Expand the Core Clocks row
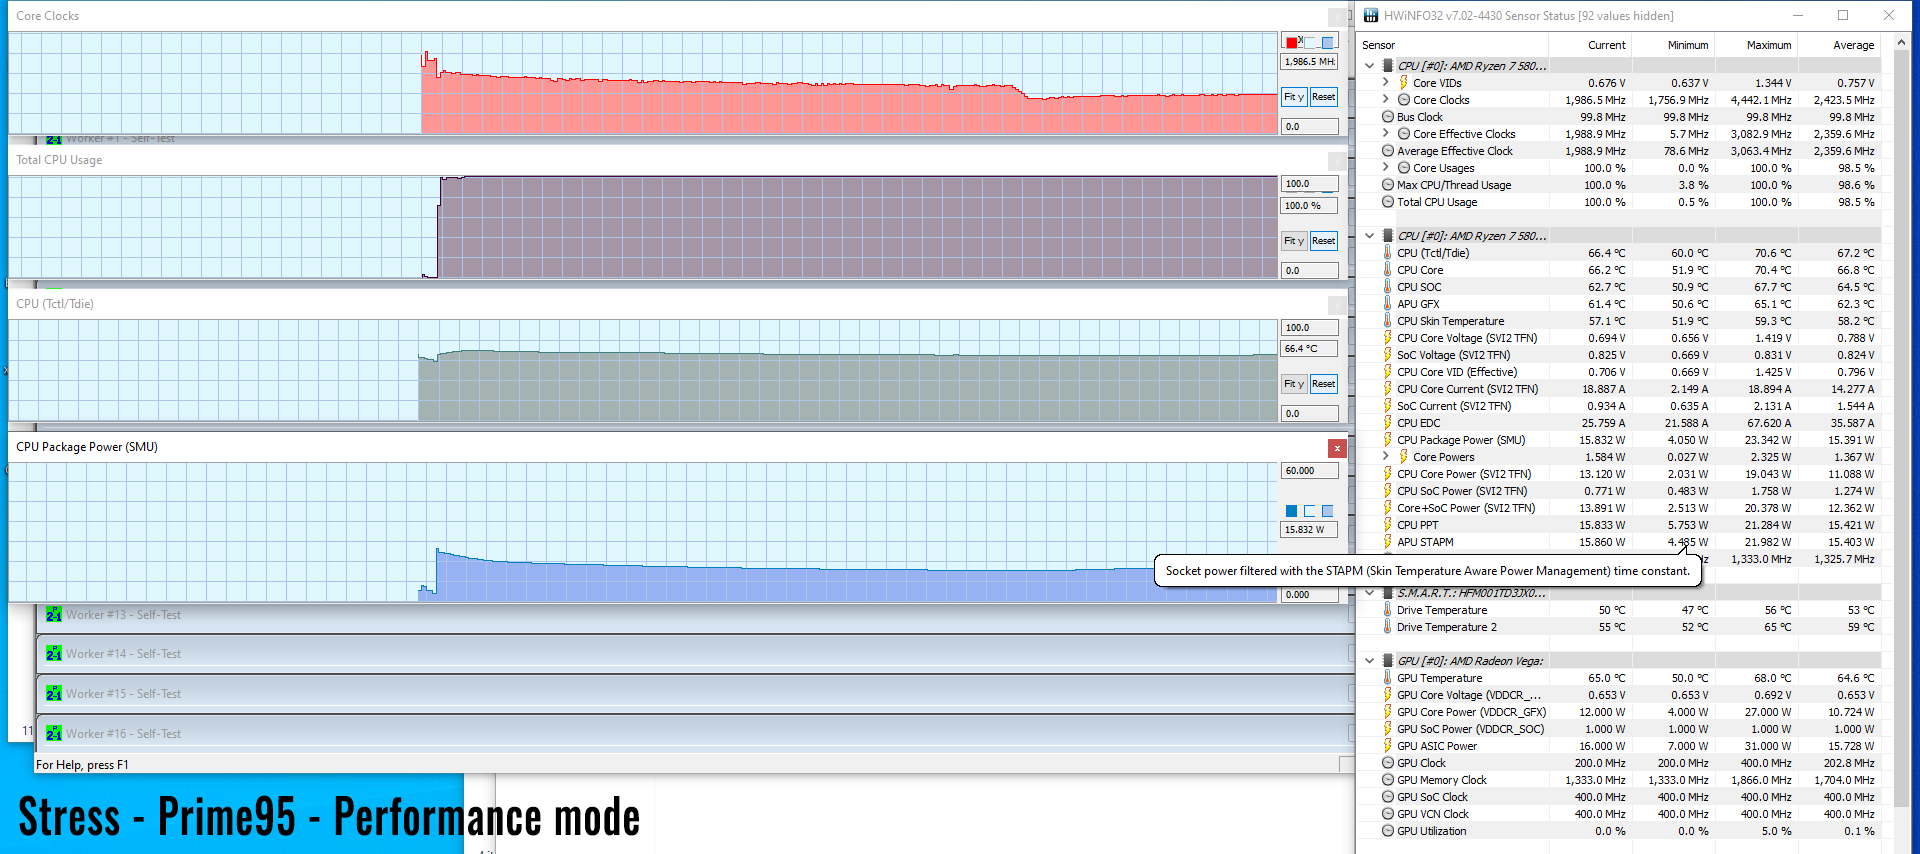This screenshot has height=854, width=1920. tap(1386, 100)
